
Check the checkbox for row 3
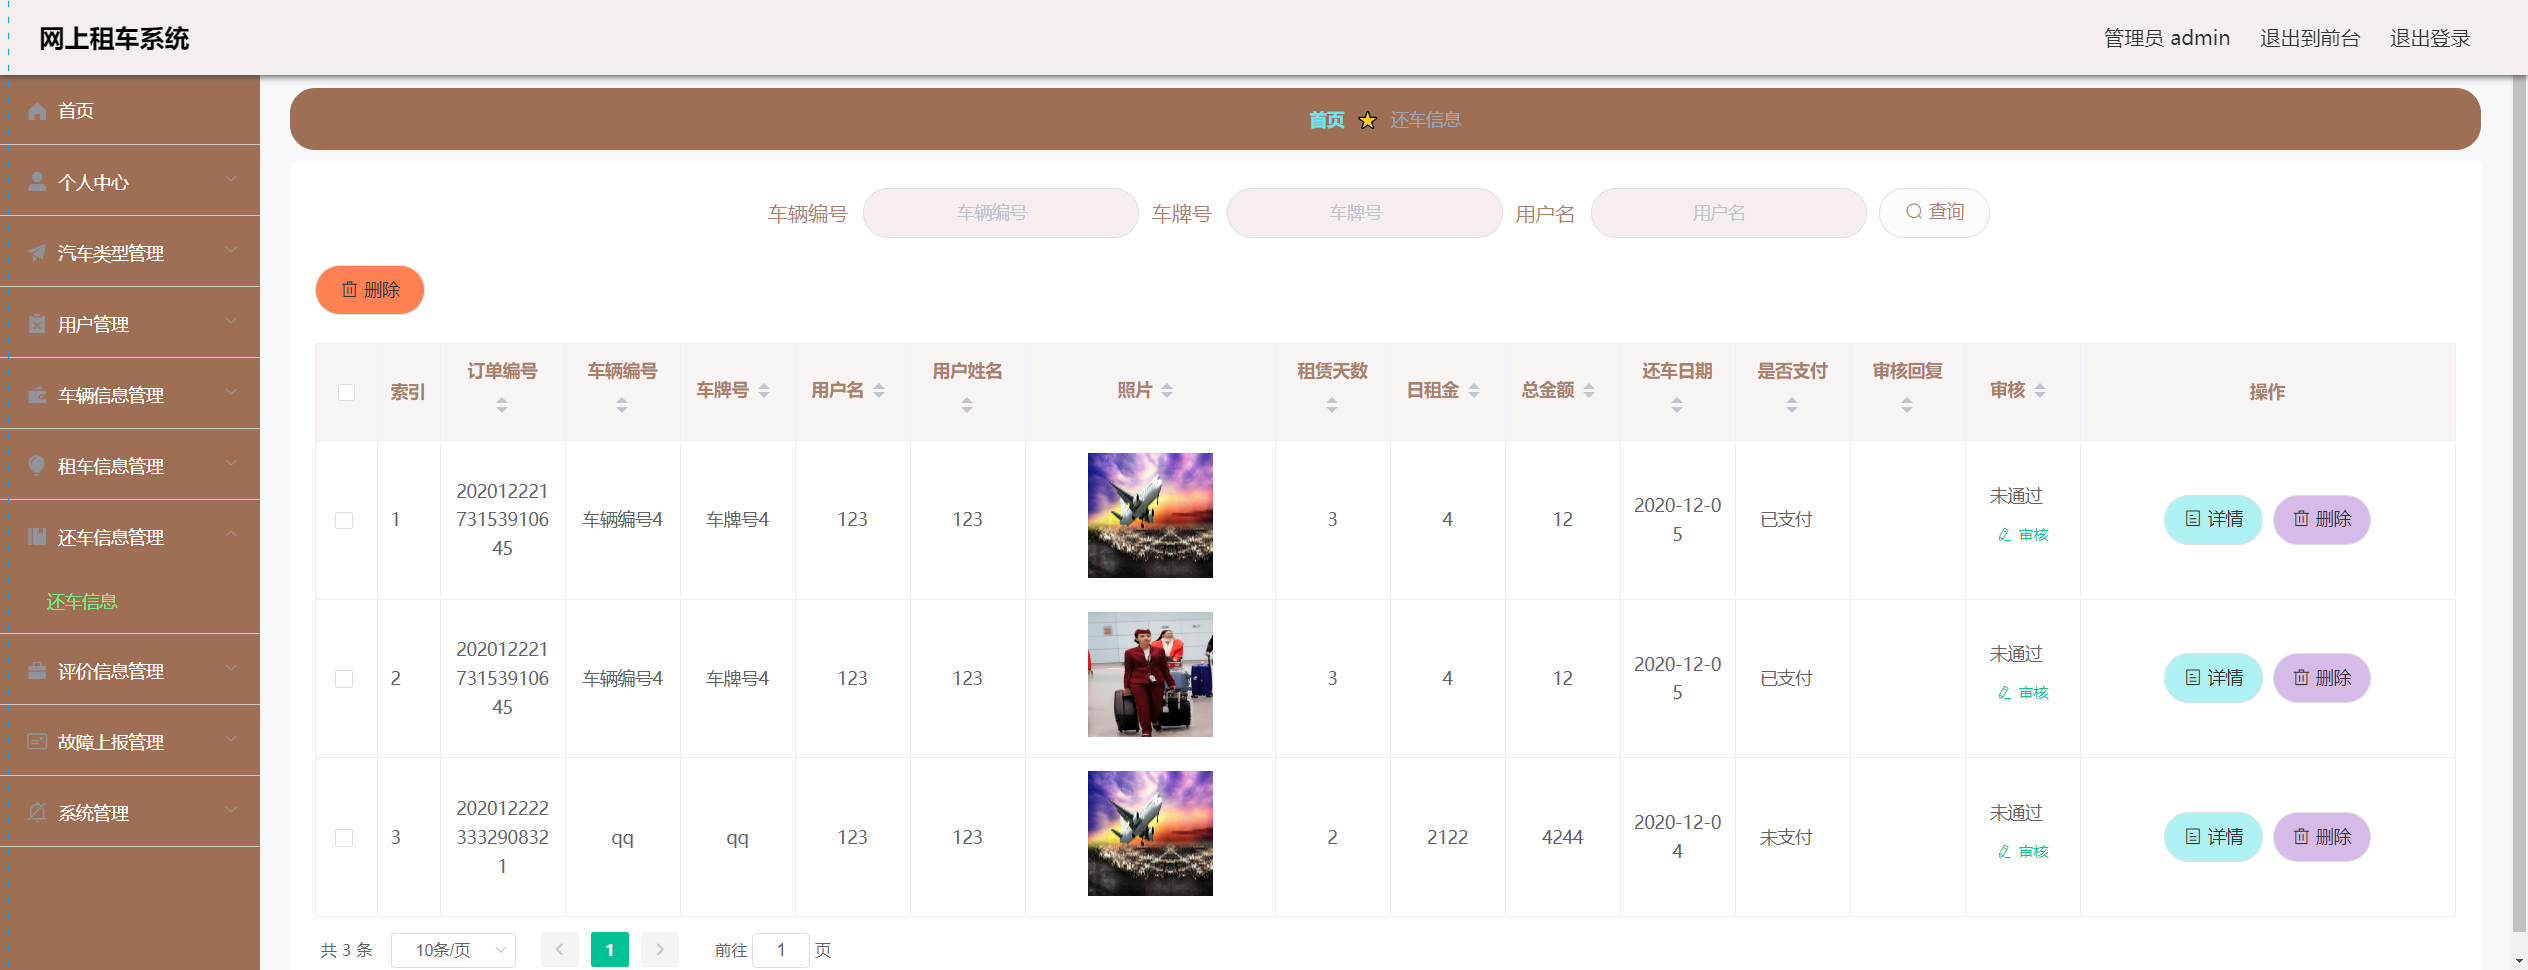click(344, 838)
